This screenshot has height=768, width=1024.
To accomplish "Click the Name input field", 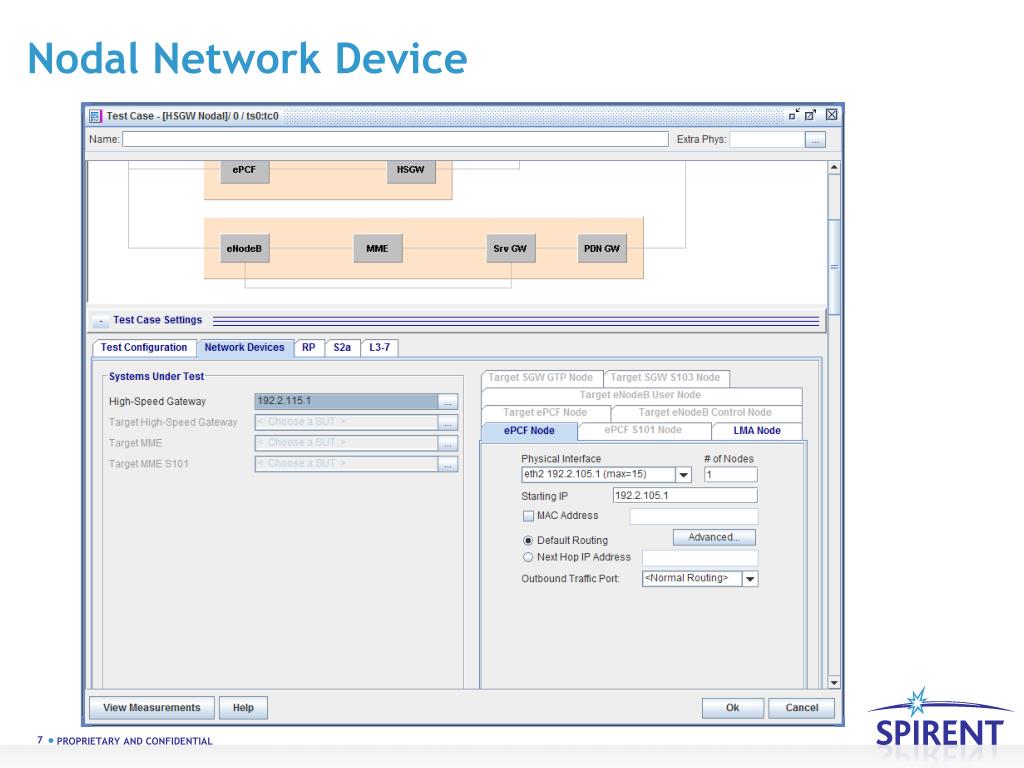I will pos(395,139).
